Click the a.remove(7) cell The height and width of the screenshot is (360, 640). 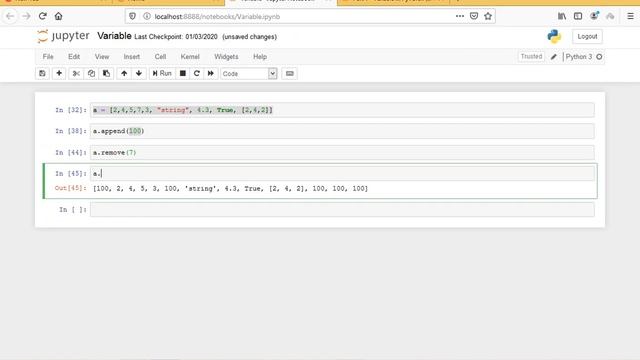tap(342, 153)
